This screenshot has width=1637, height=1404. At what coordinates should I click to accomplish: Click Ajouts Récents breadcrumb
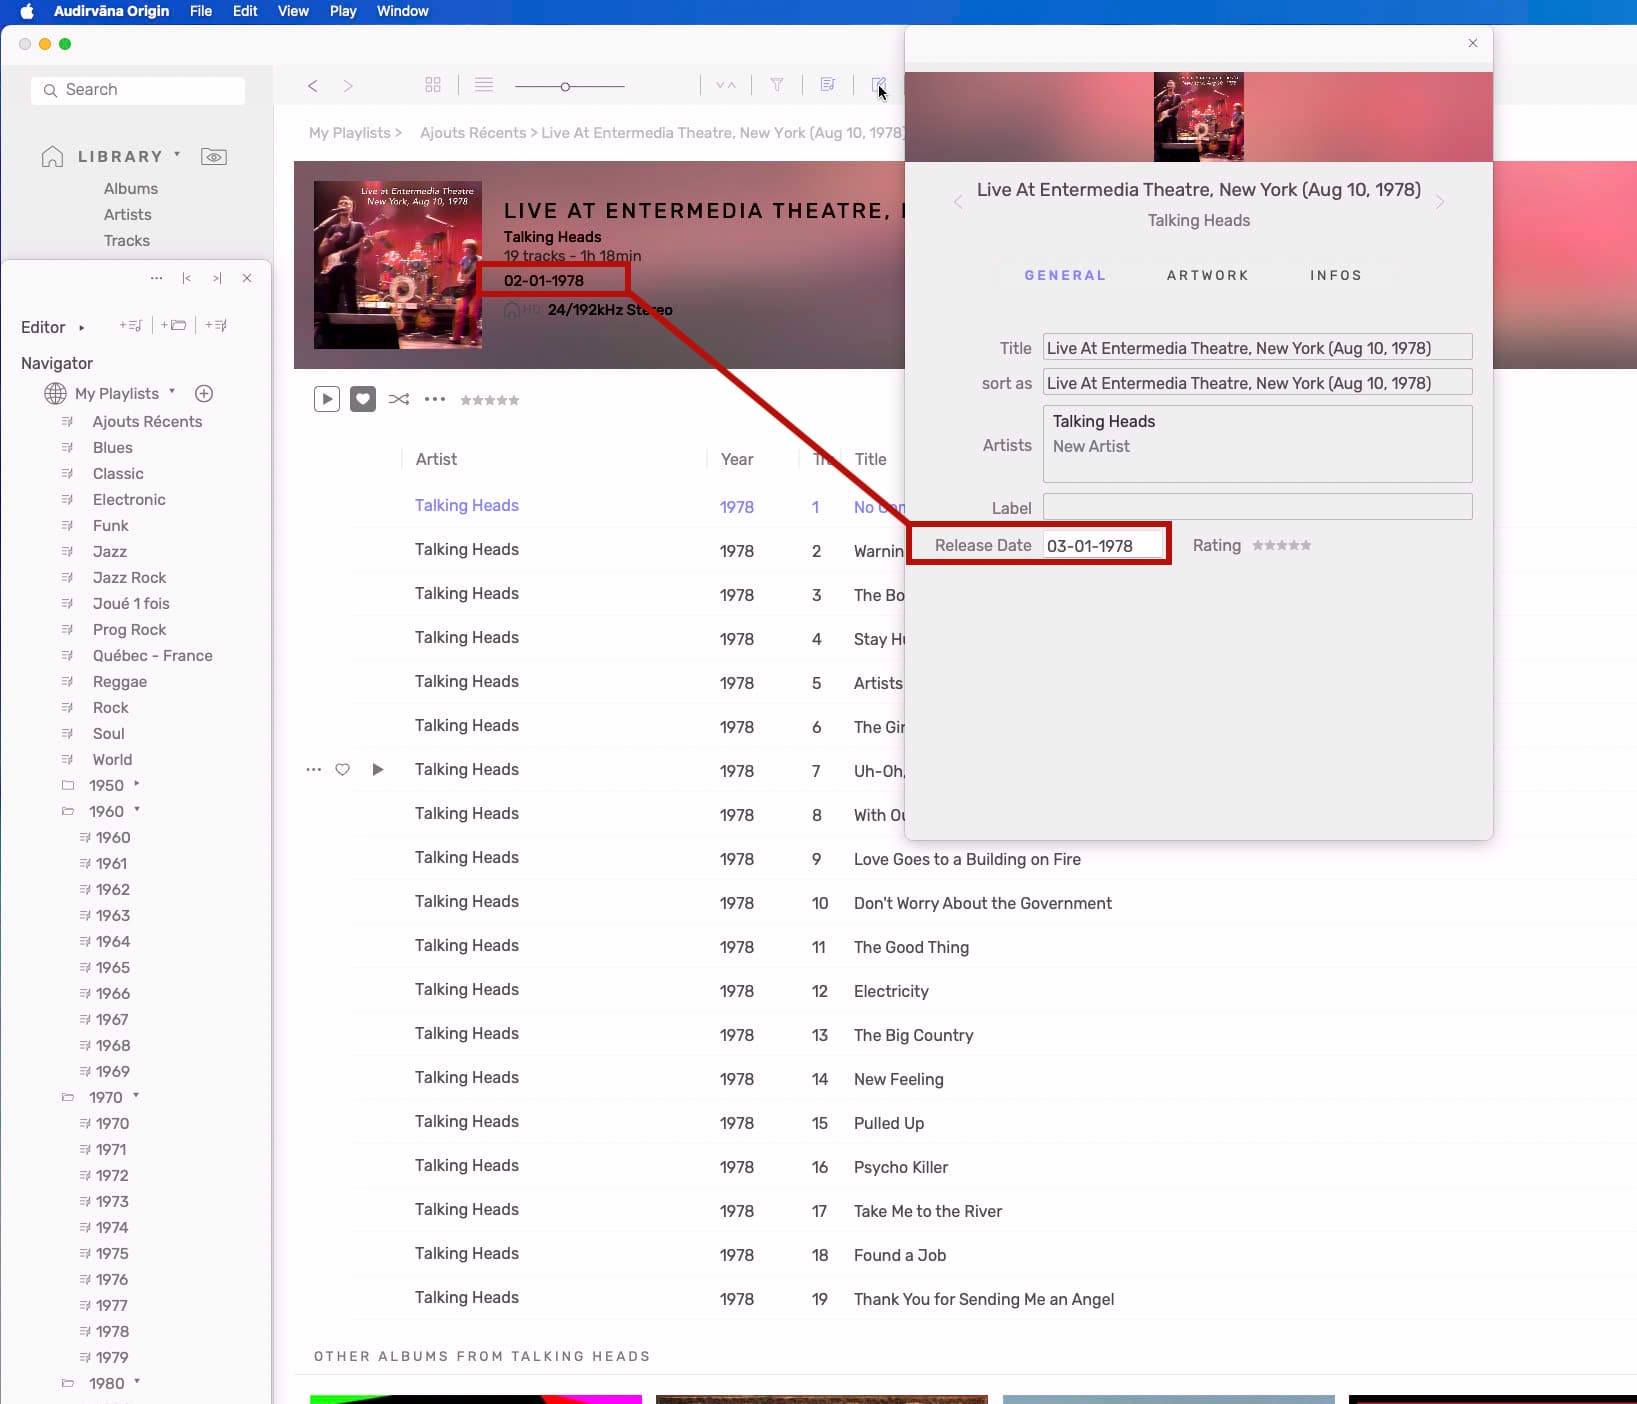pos(473,133)
